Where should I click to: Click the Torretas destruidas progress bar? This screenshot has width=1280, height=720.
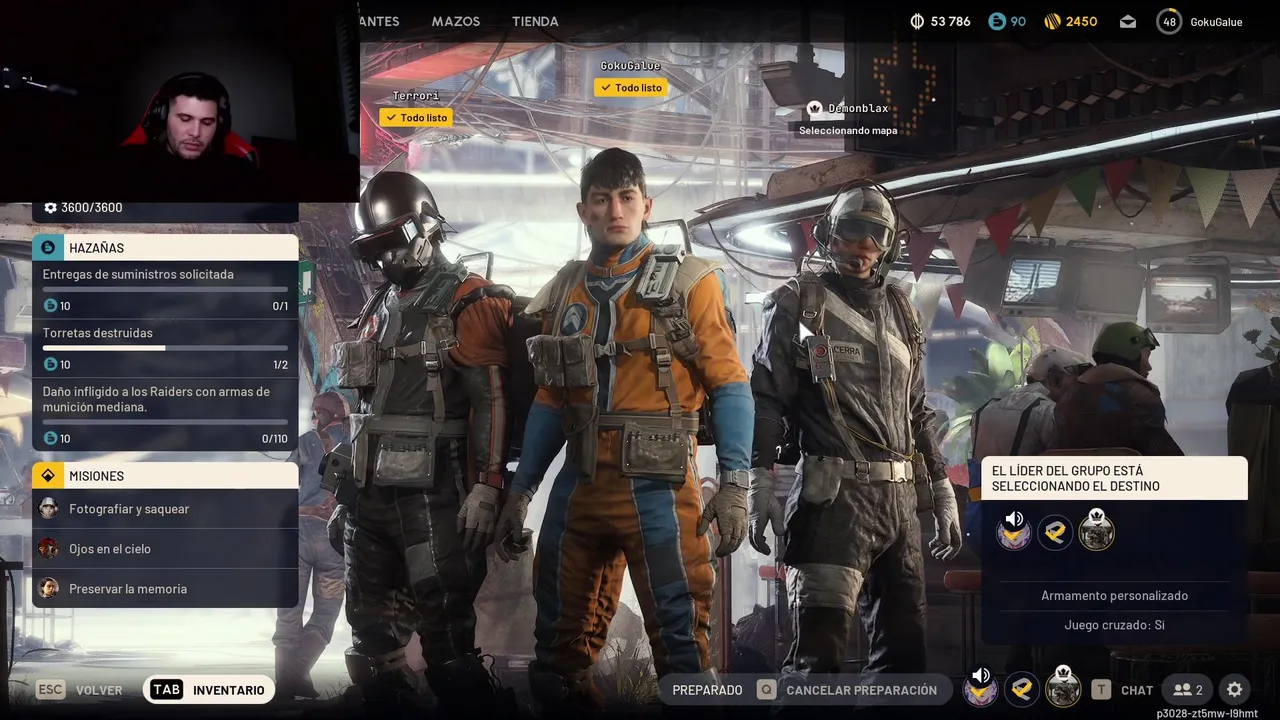point(165,348)
